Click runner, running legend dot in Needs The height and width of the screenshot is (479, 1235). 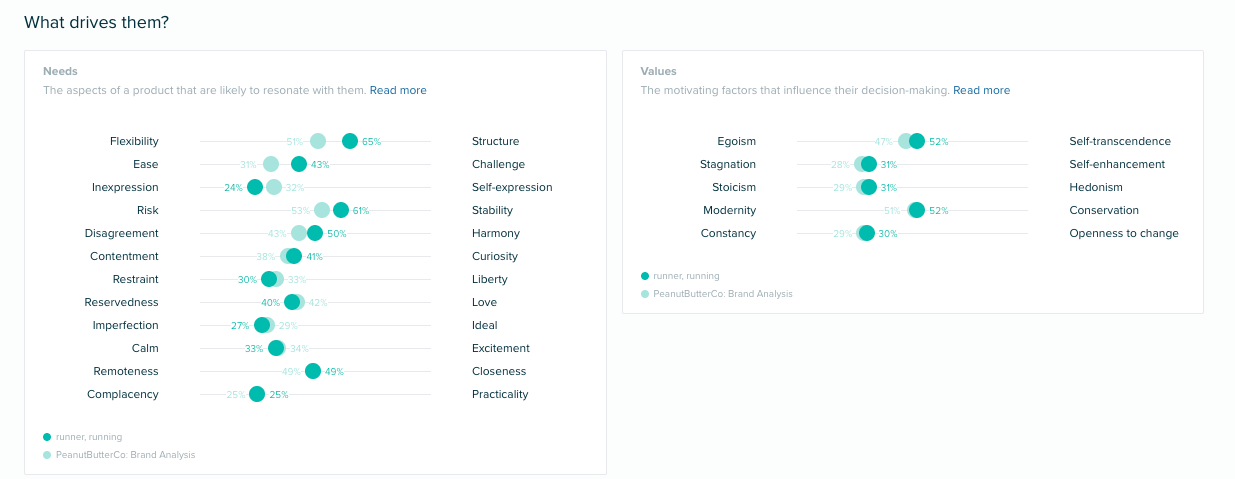tap(47, 437)
